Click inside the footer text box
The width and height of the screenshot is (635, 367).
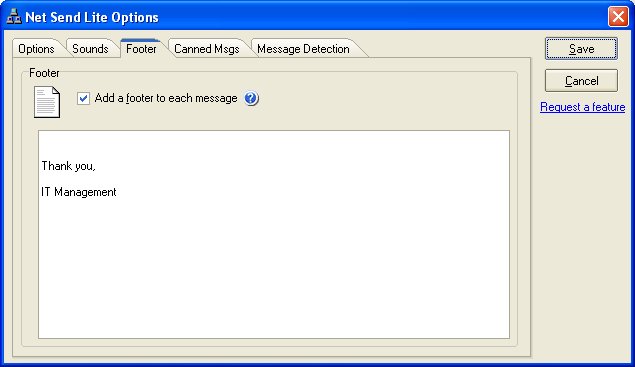point(274,234)
